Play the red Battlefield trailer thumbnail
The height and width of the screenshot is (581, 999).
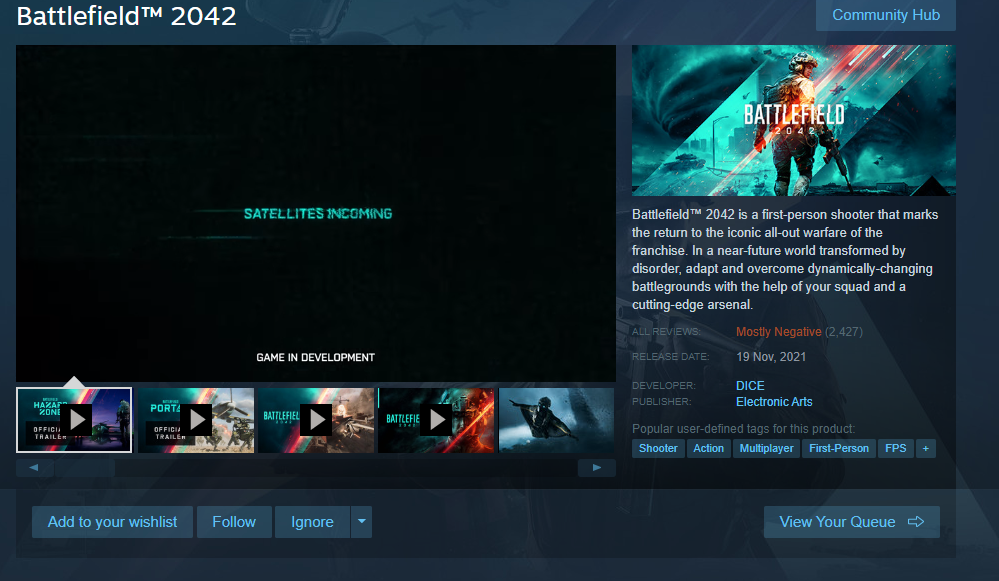436,420
